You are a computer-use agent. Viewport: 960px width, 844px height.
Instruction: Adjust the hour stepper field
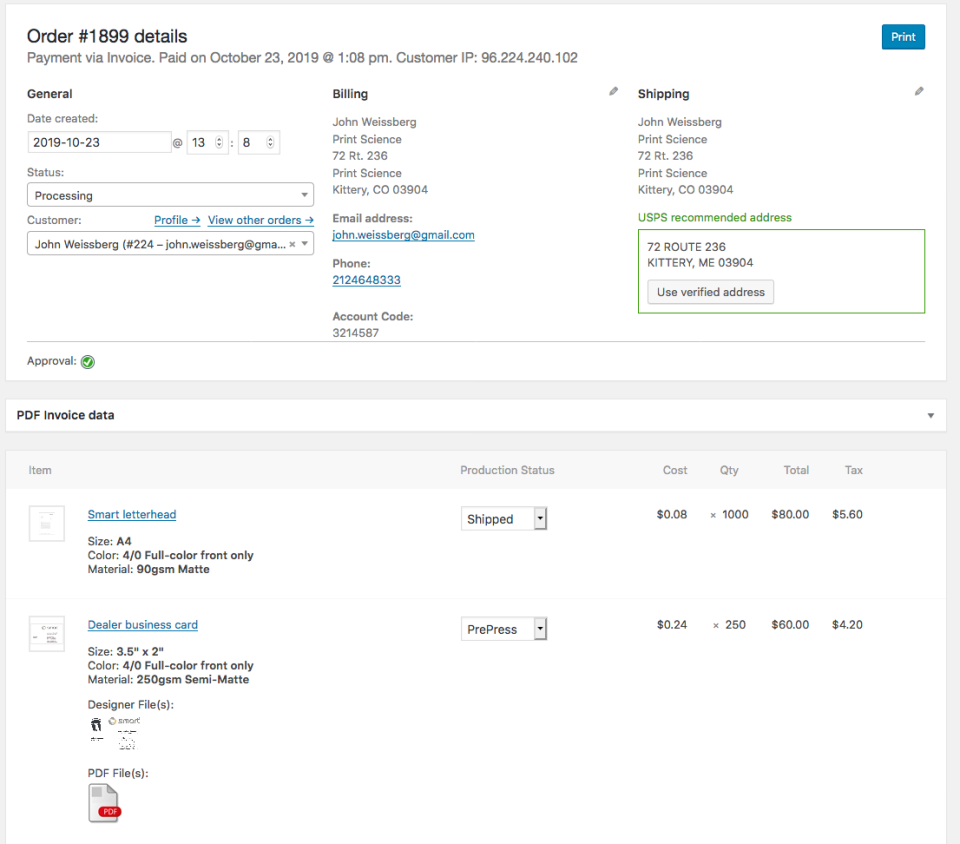pyautogui.click(x=207, y=143)
